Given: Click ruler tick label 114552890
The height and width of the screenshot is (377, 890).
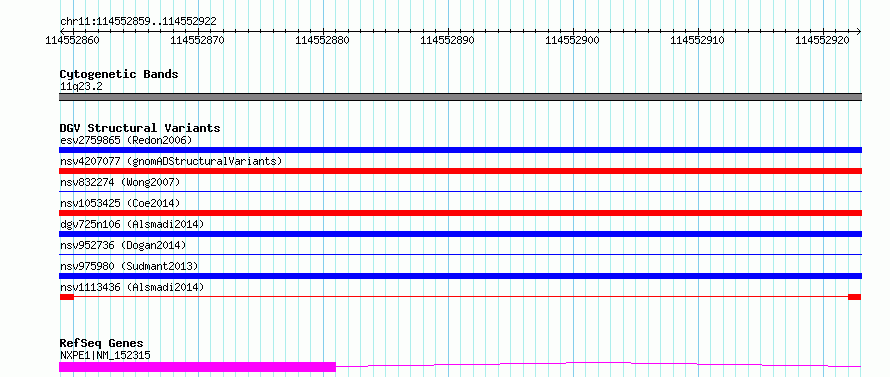Looking at the screenshot, I should click(448, 40).
